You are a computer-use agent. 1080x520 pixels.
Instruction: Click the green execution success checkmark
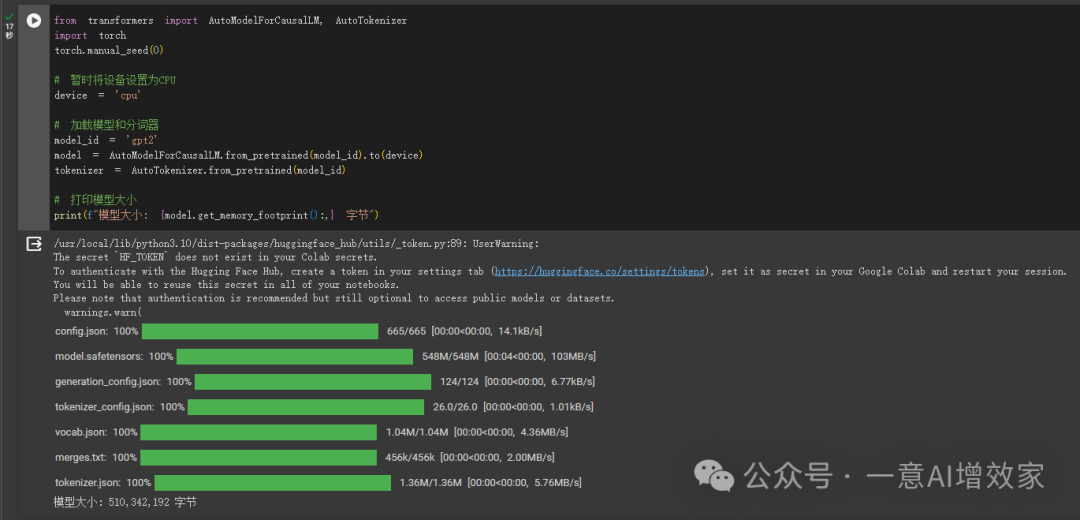pos(9,16)
